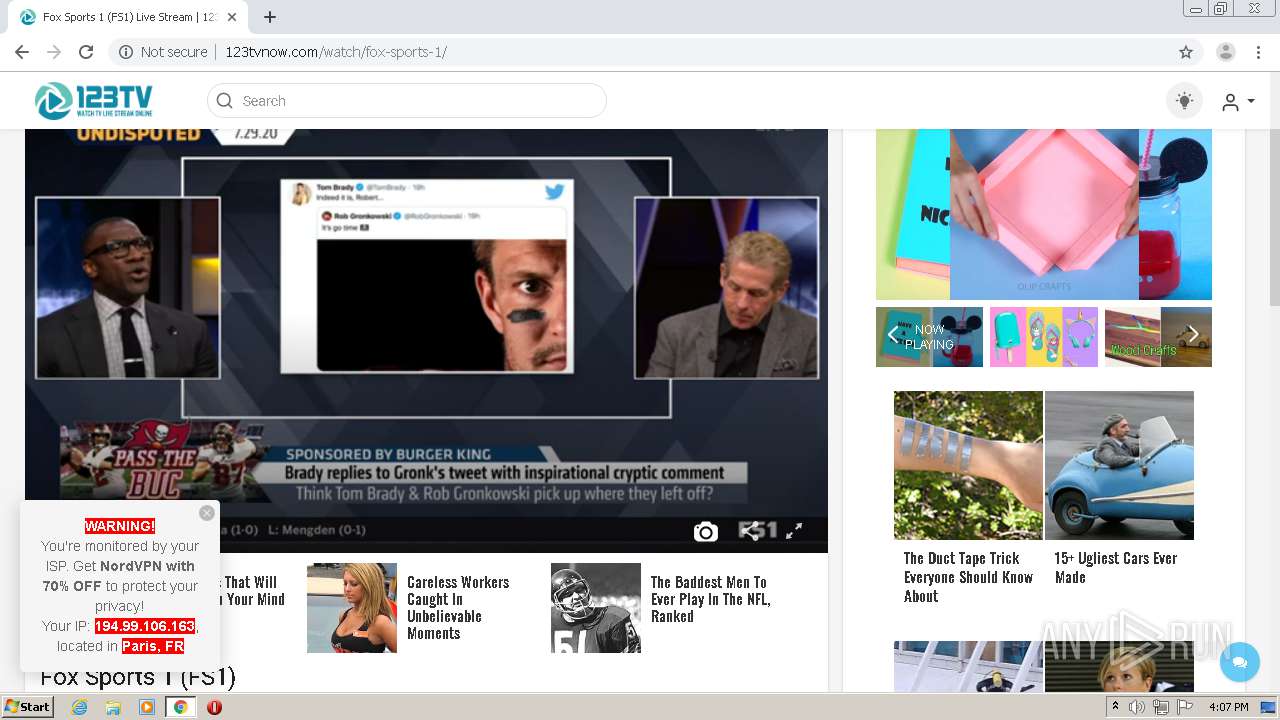Click the share icon on player
The image size is (1280, 720).
pos(749,531)
